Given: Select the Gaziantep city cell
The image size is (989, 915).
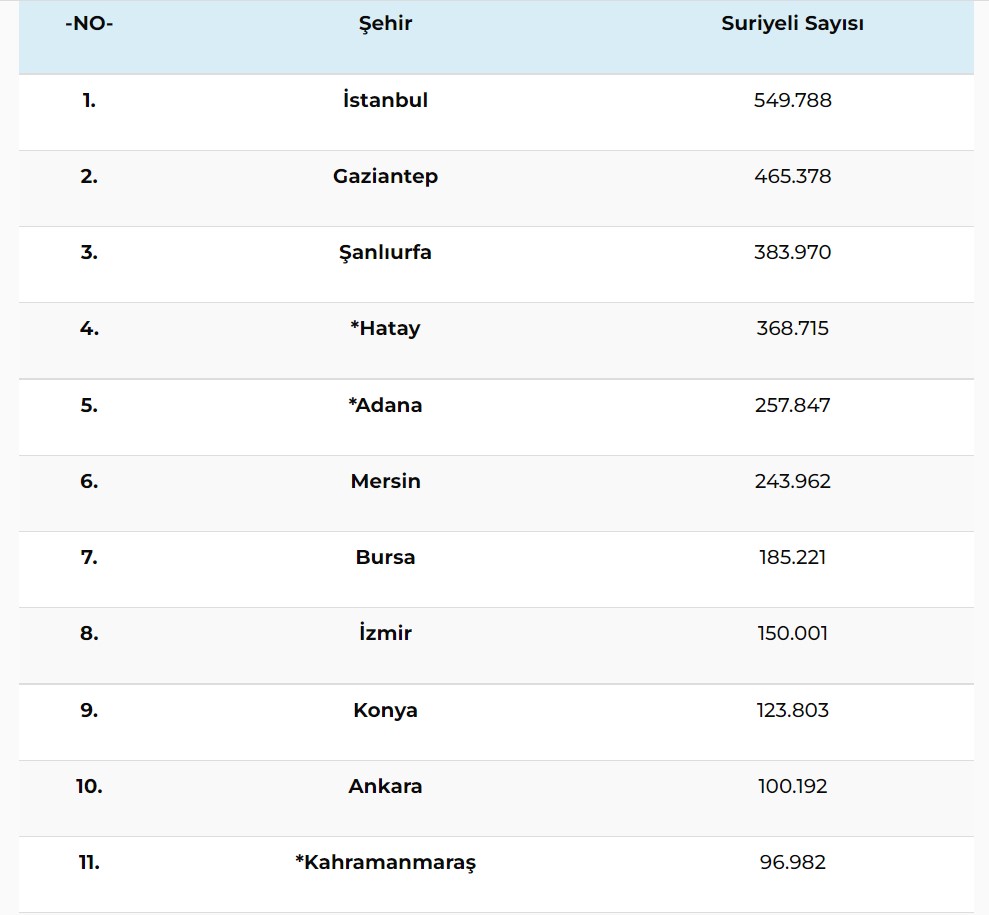Looking at the screenshot, I should [385, 176].
